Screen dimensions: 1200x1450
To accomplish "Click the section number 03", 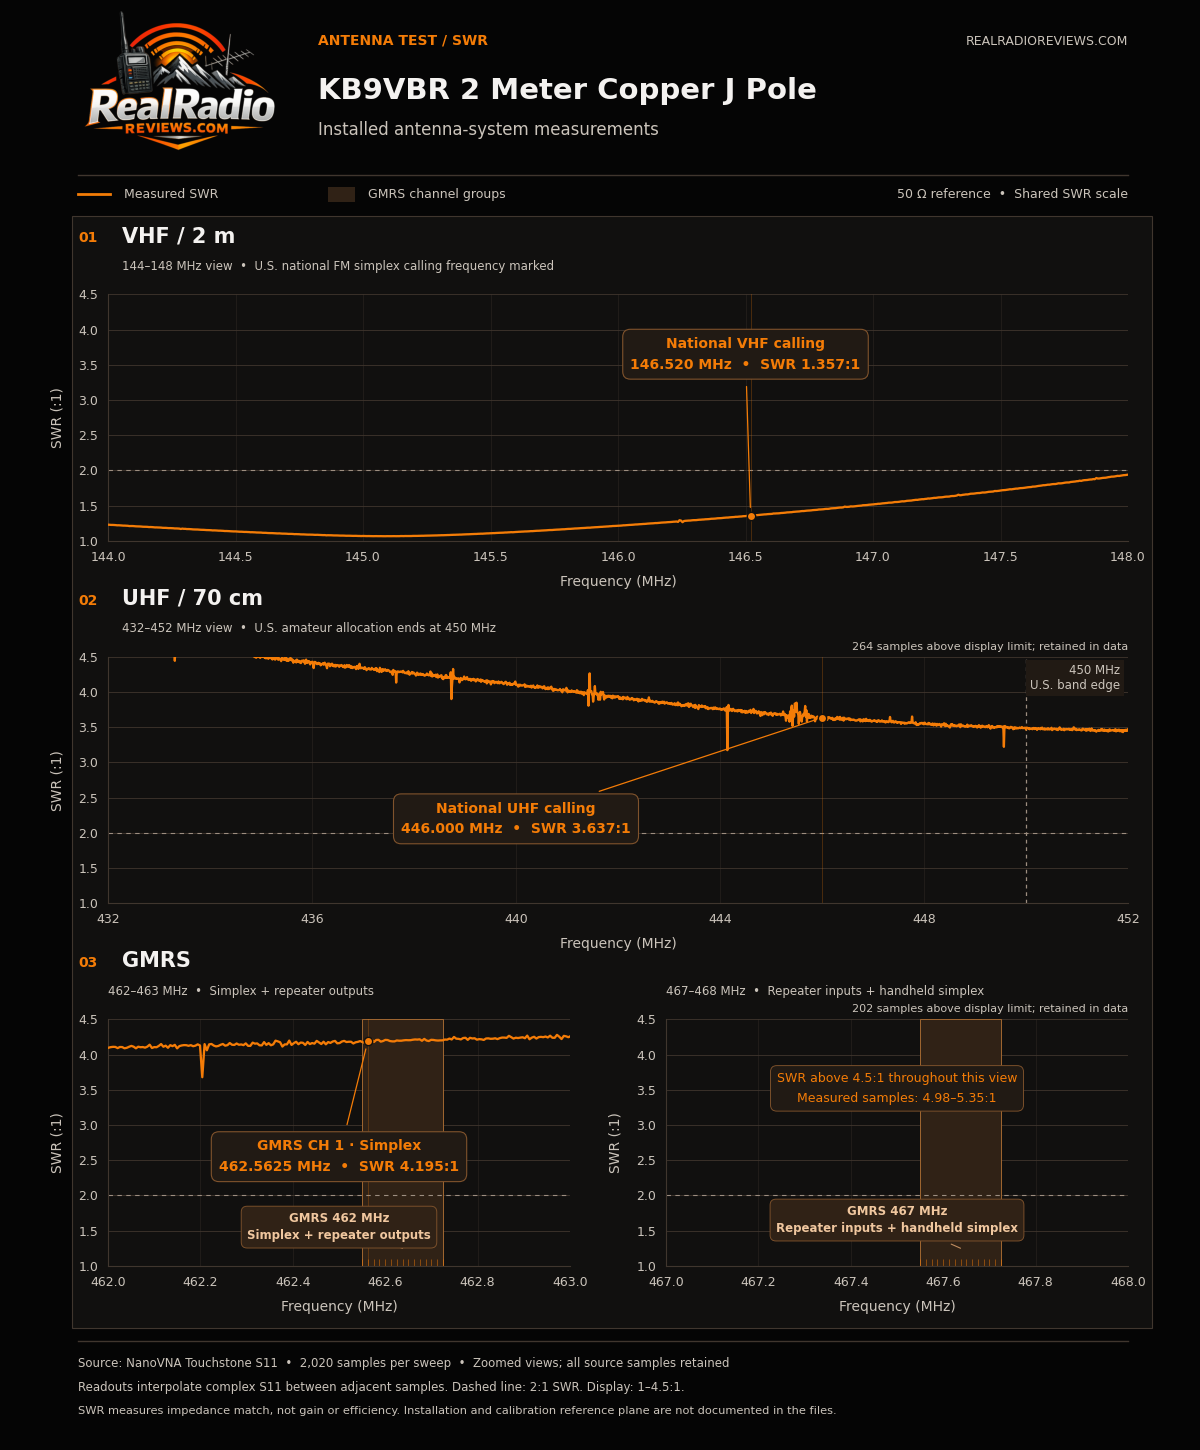I will click(x=88, y=963).
